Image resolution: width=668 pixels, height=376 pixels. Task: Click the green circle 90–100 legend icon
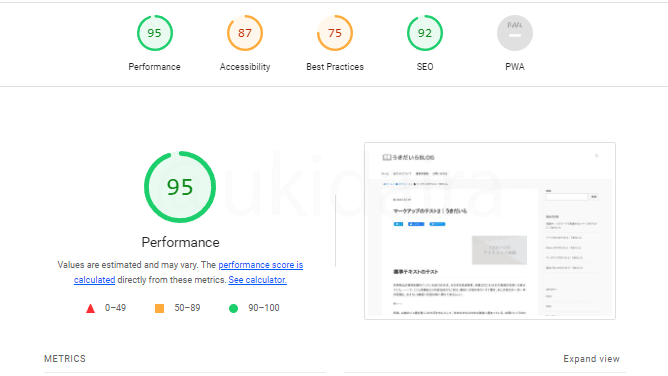233,308
